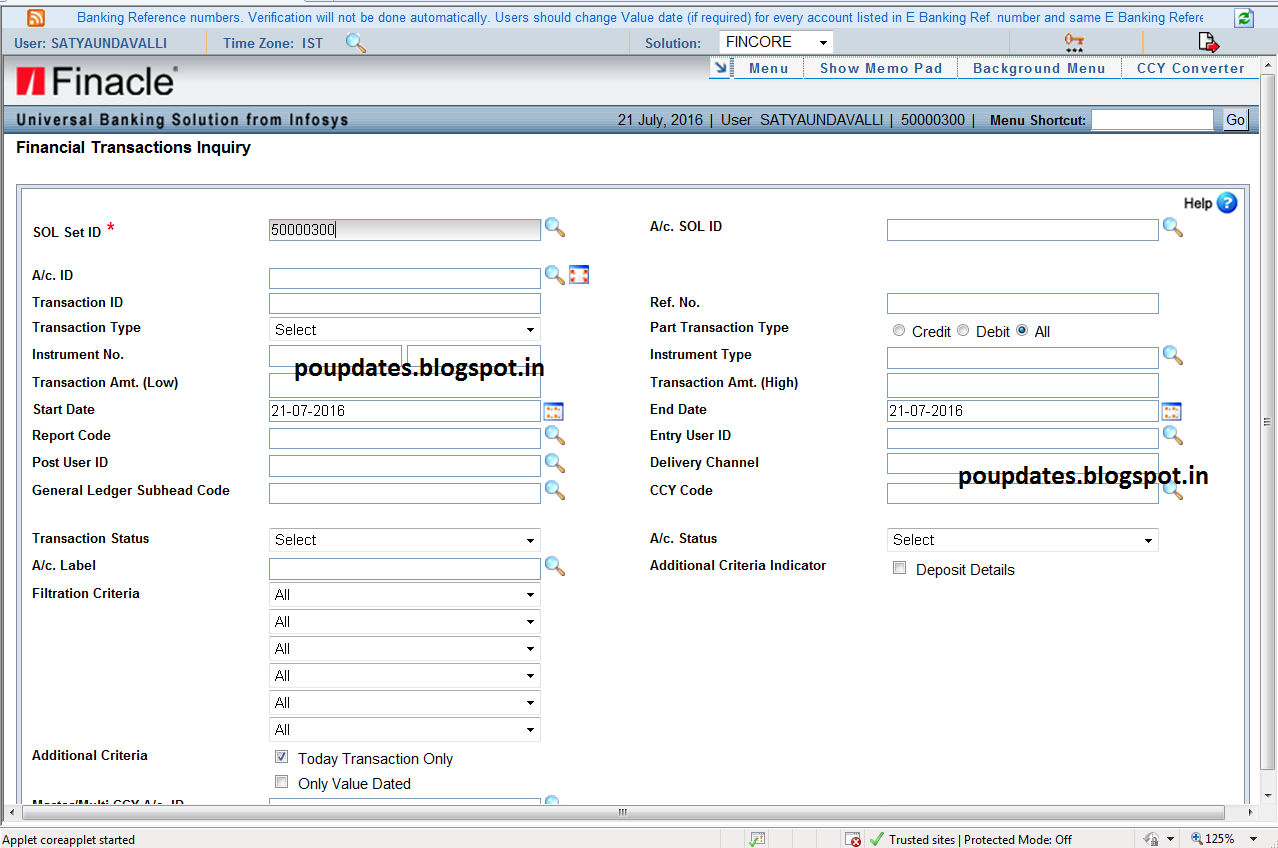This screenshot has width=1278, height=848.
Task: Select the Credit radio button
Action: pos(899,330)
